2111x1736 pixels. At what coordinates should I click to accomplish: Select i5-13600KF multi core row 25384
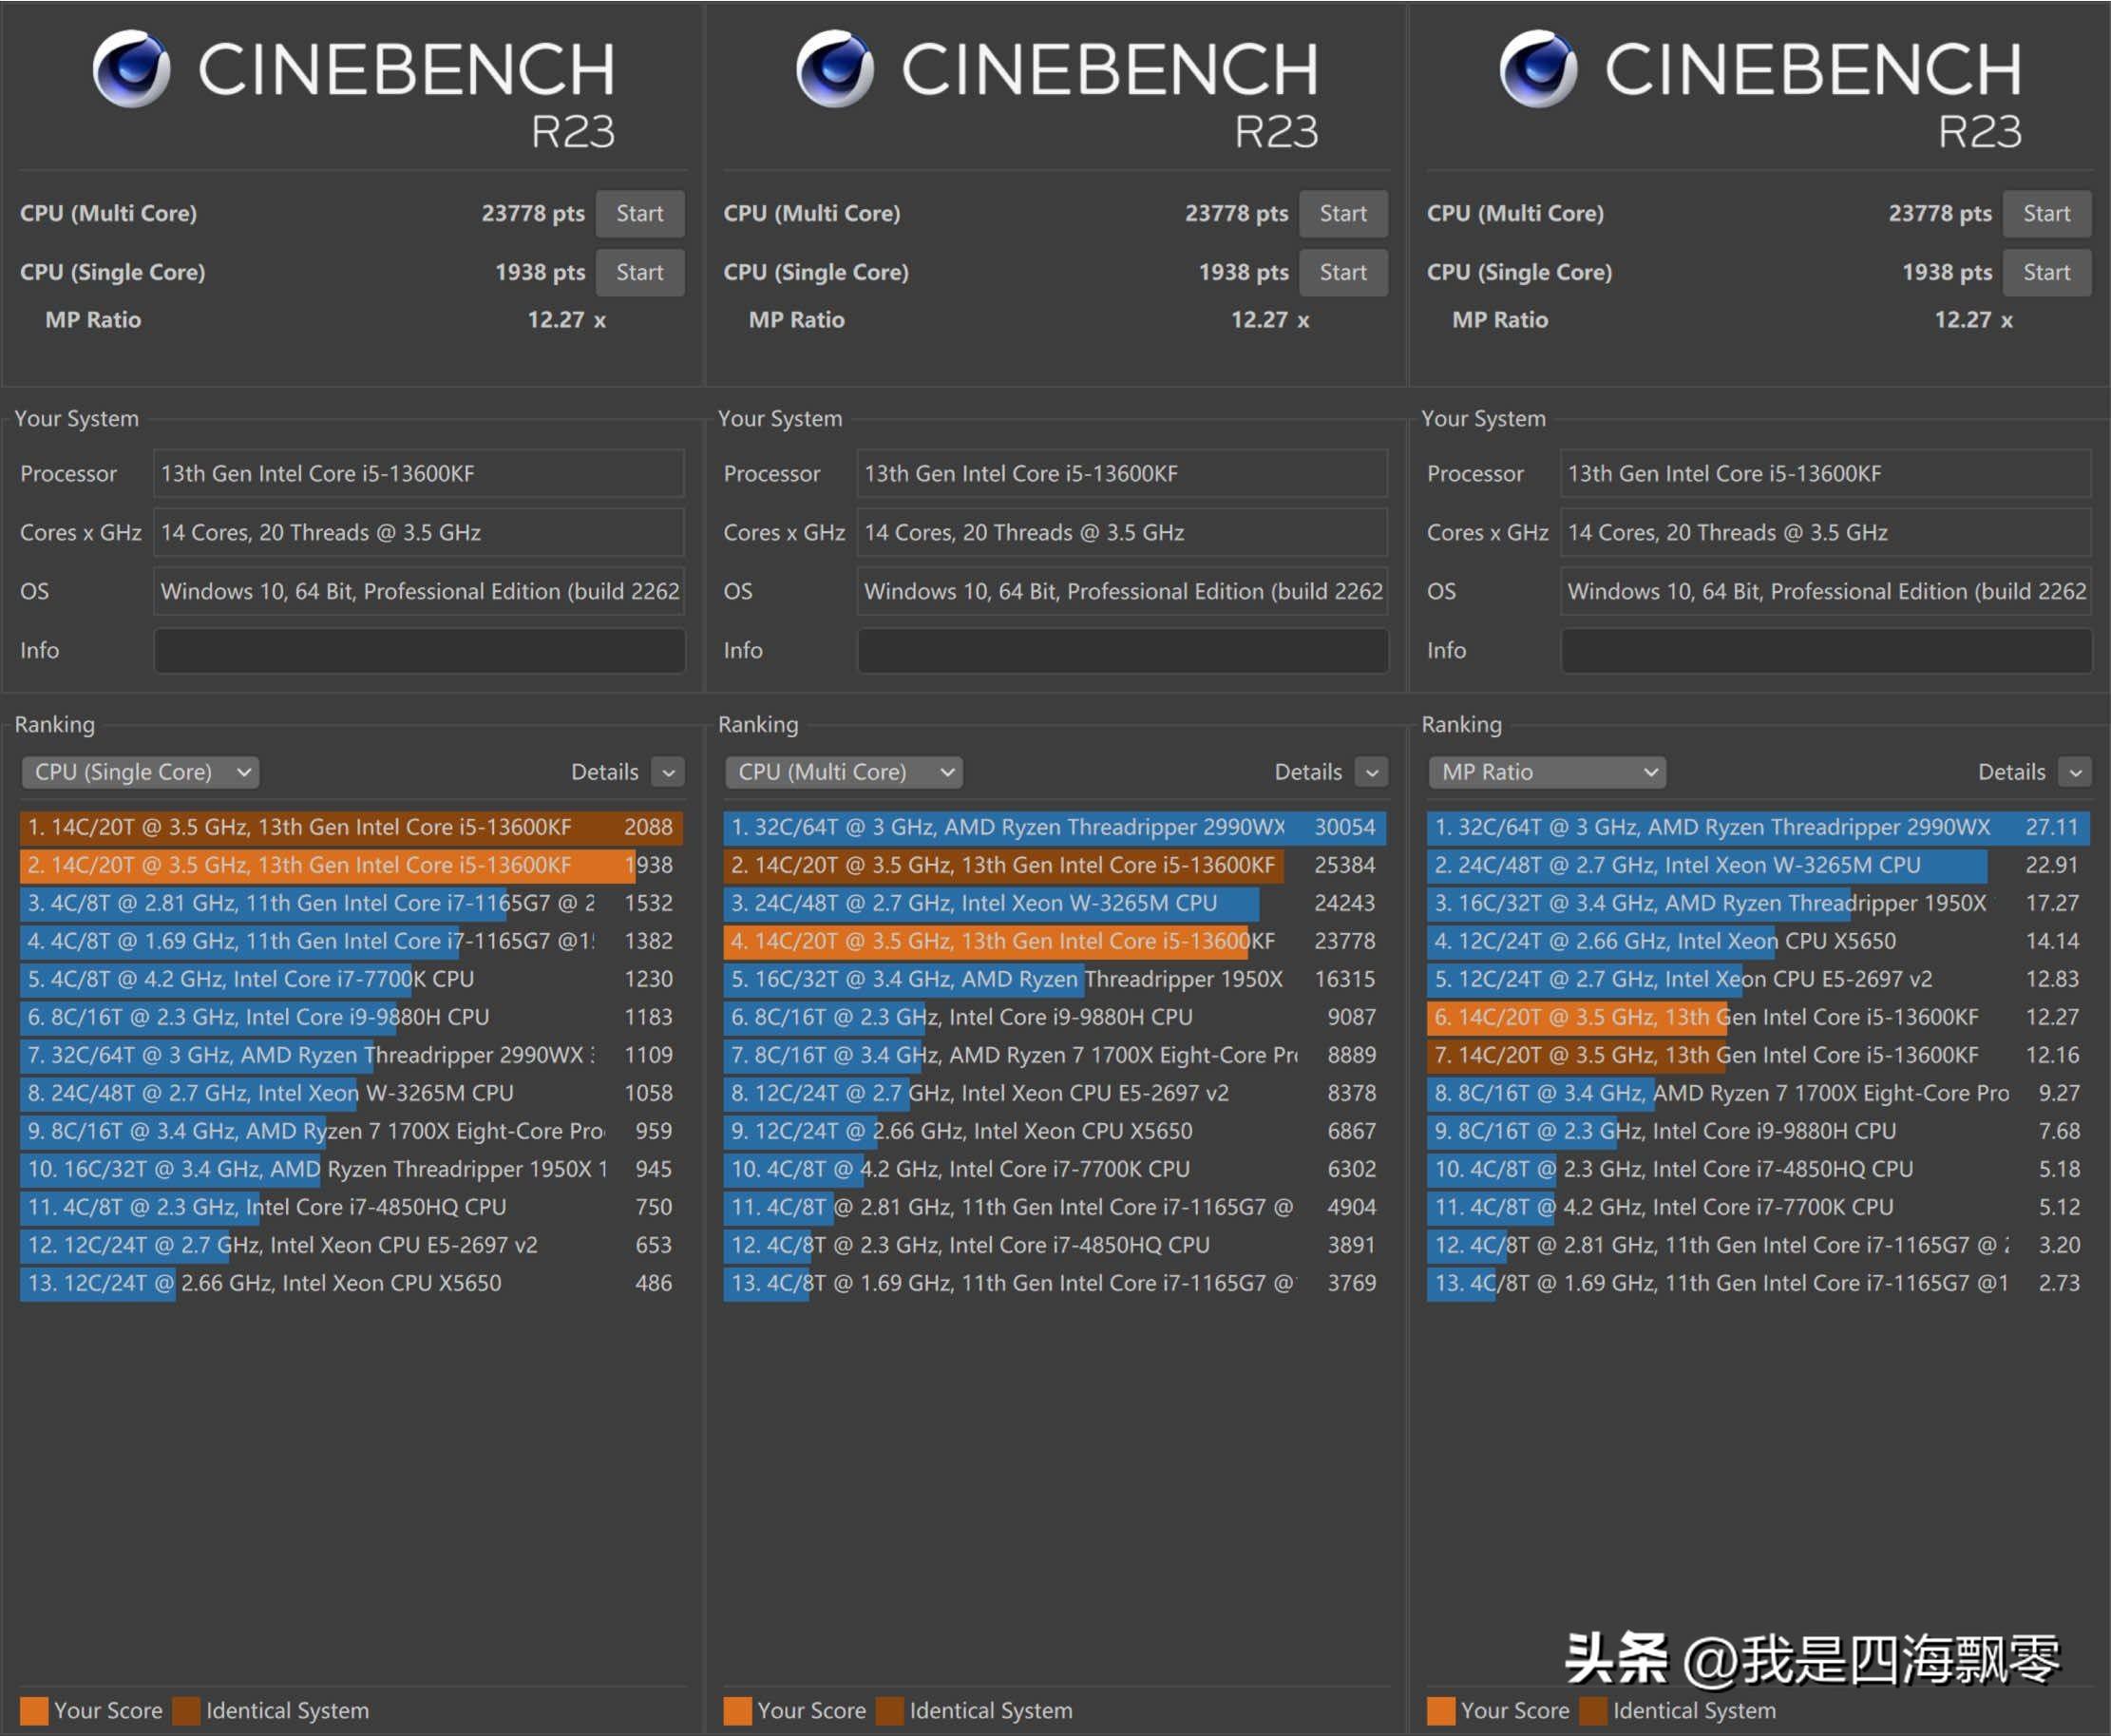click(x=1055, y=865)
